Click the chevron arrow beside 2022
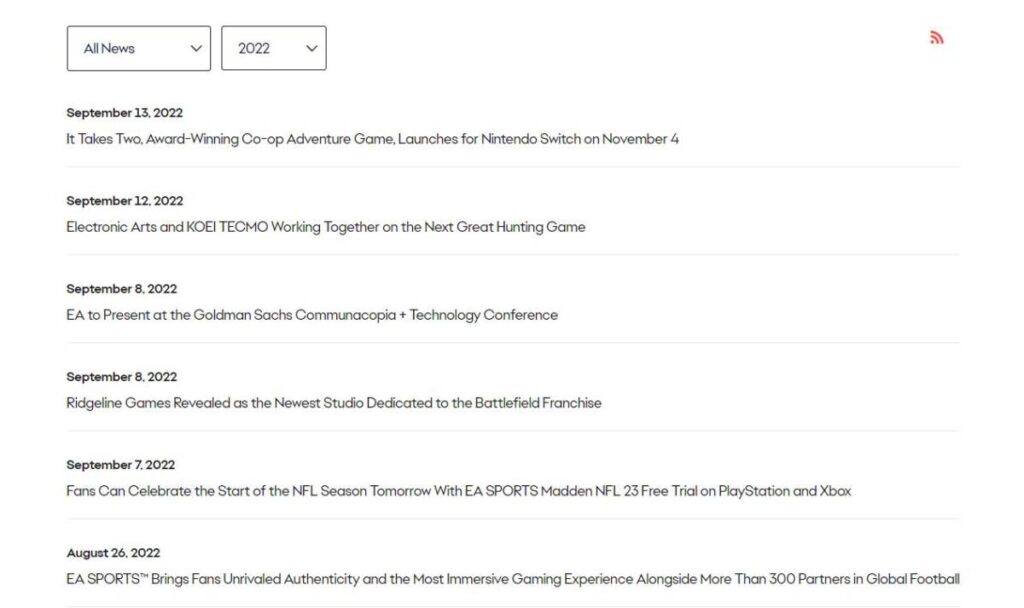Screen dimensions: 1024x608 [312, 48]
